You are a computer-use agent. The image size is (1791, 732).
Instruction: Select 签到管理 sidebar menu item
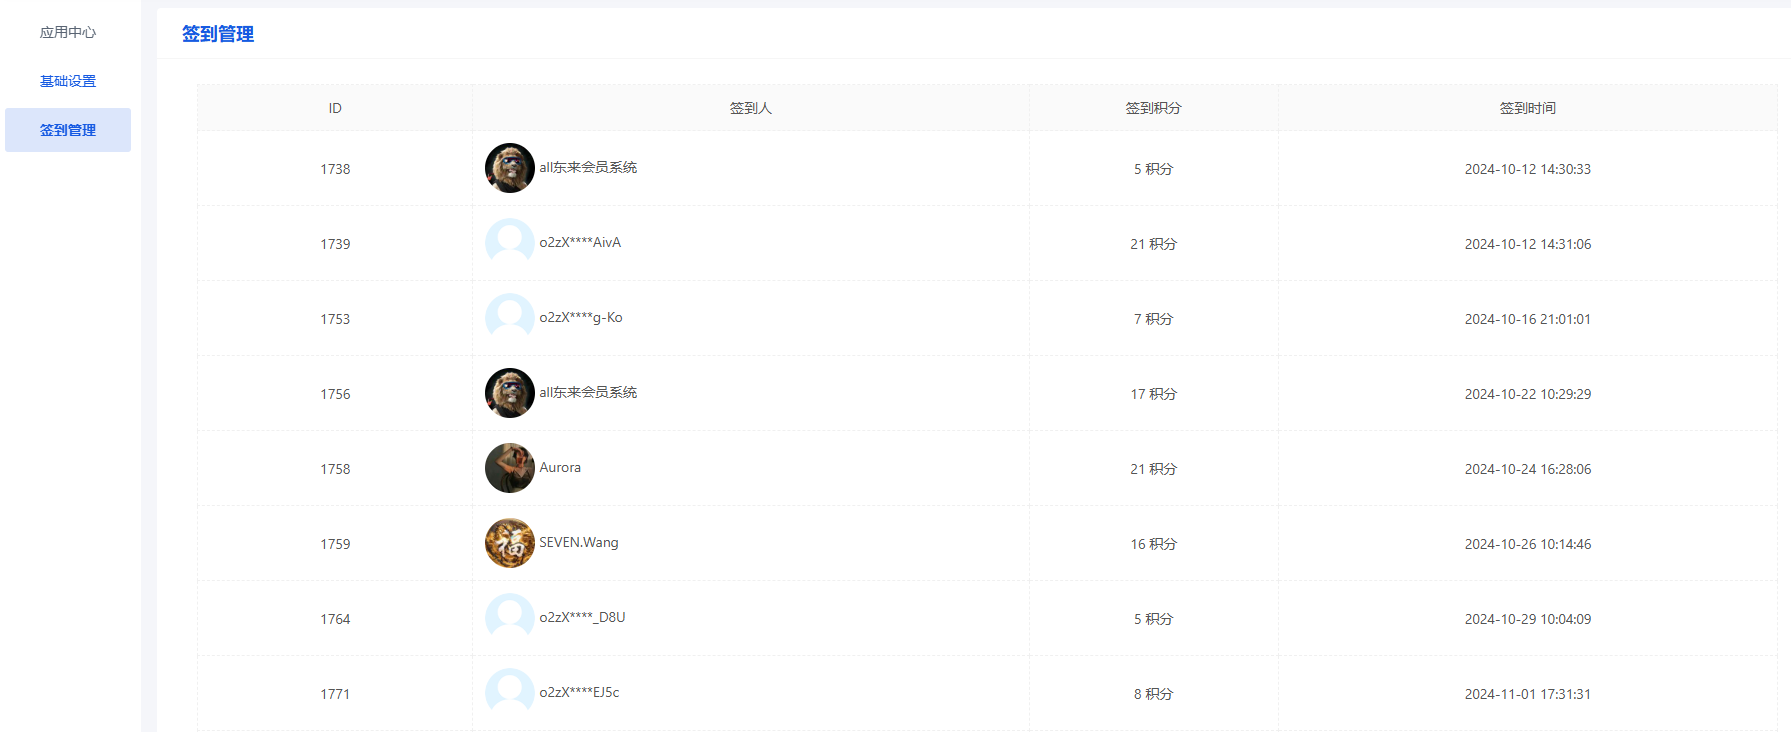[x=68, y=130]
